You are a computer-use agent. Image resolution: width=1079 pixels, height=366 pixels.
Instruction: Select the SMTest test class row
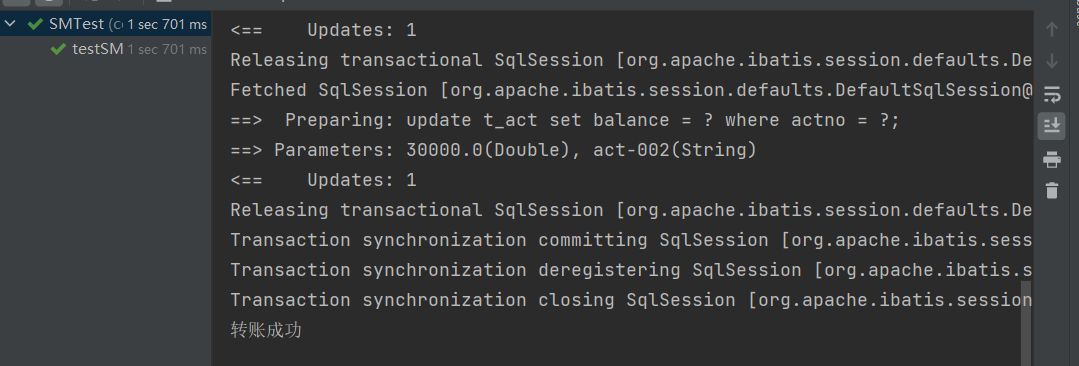tap(105, 24)
